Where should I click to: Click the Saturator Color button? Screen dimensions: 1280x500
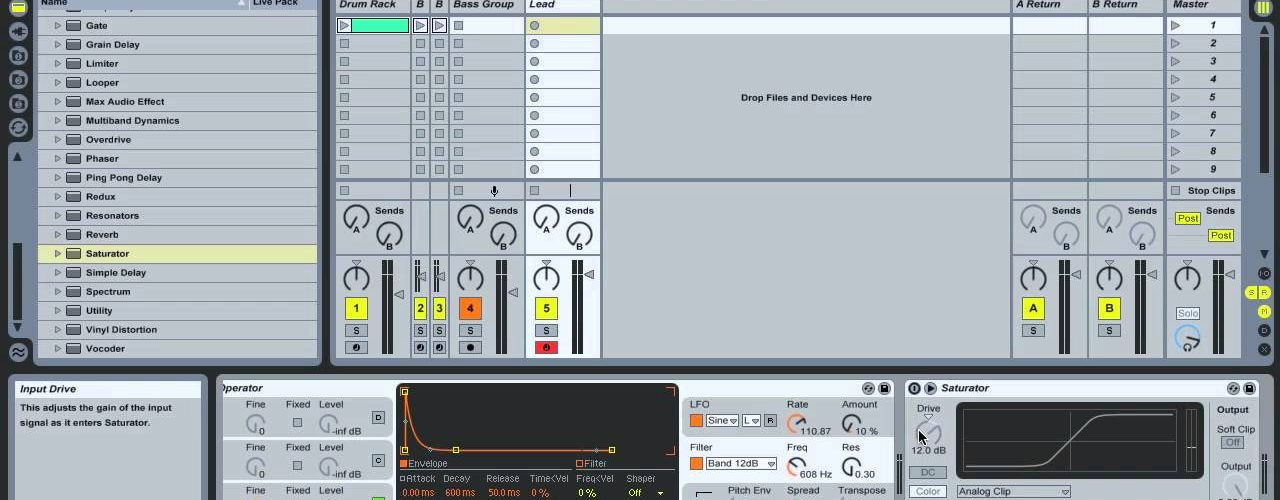click(928, 491)
